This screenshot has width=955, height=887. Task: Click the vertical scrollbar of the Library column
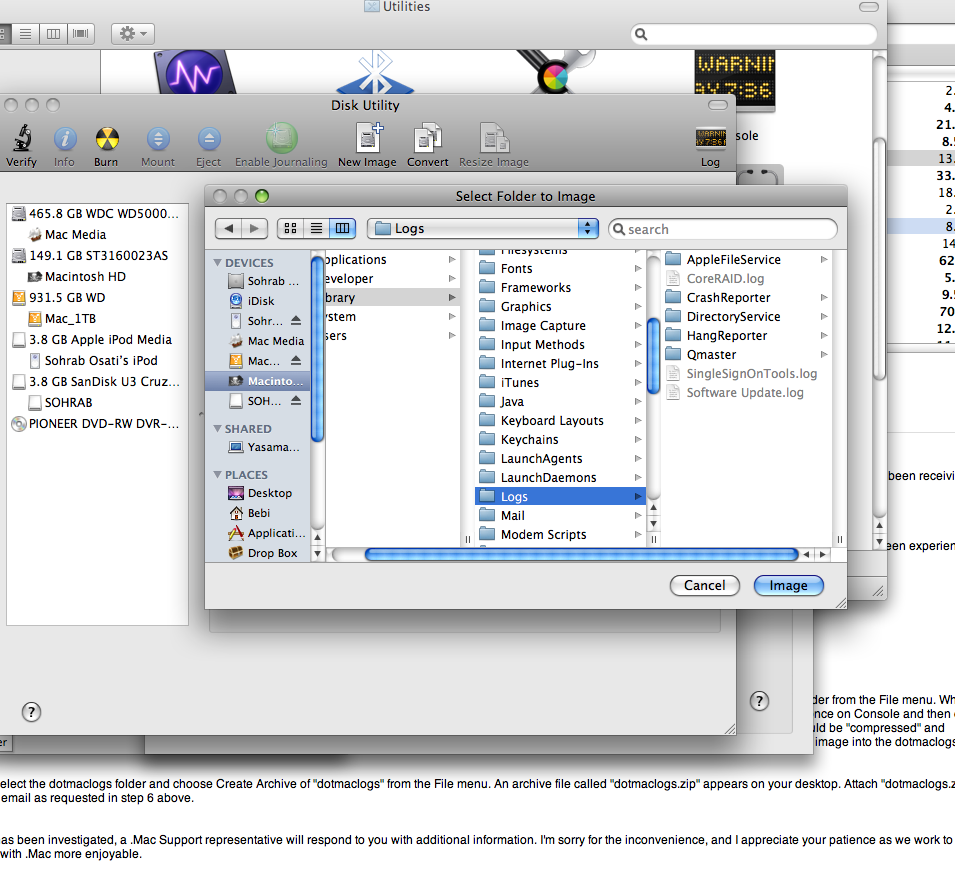coord(654,356)
